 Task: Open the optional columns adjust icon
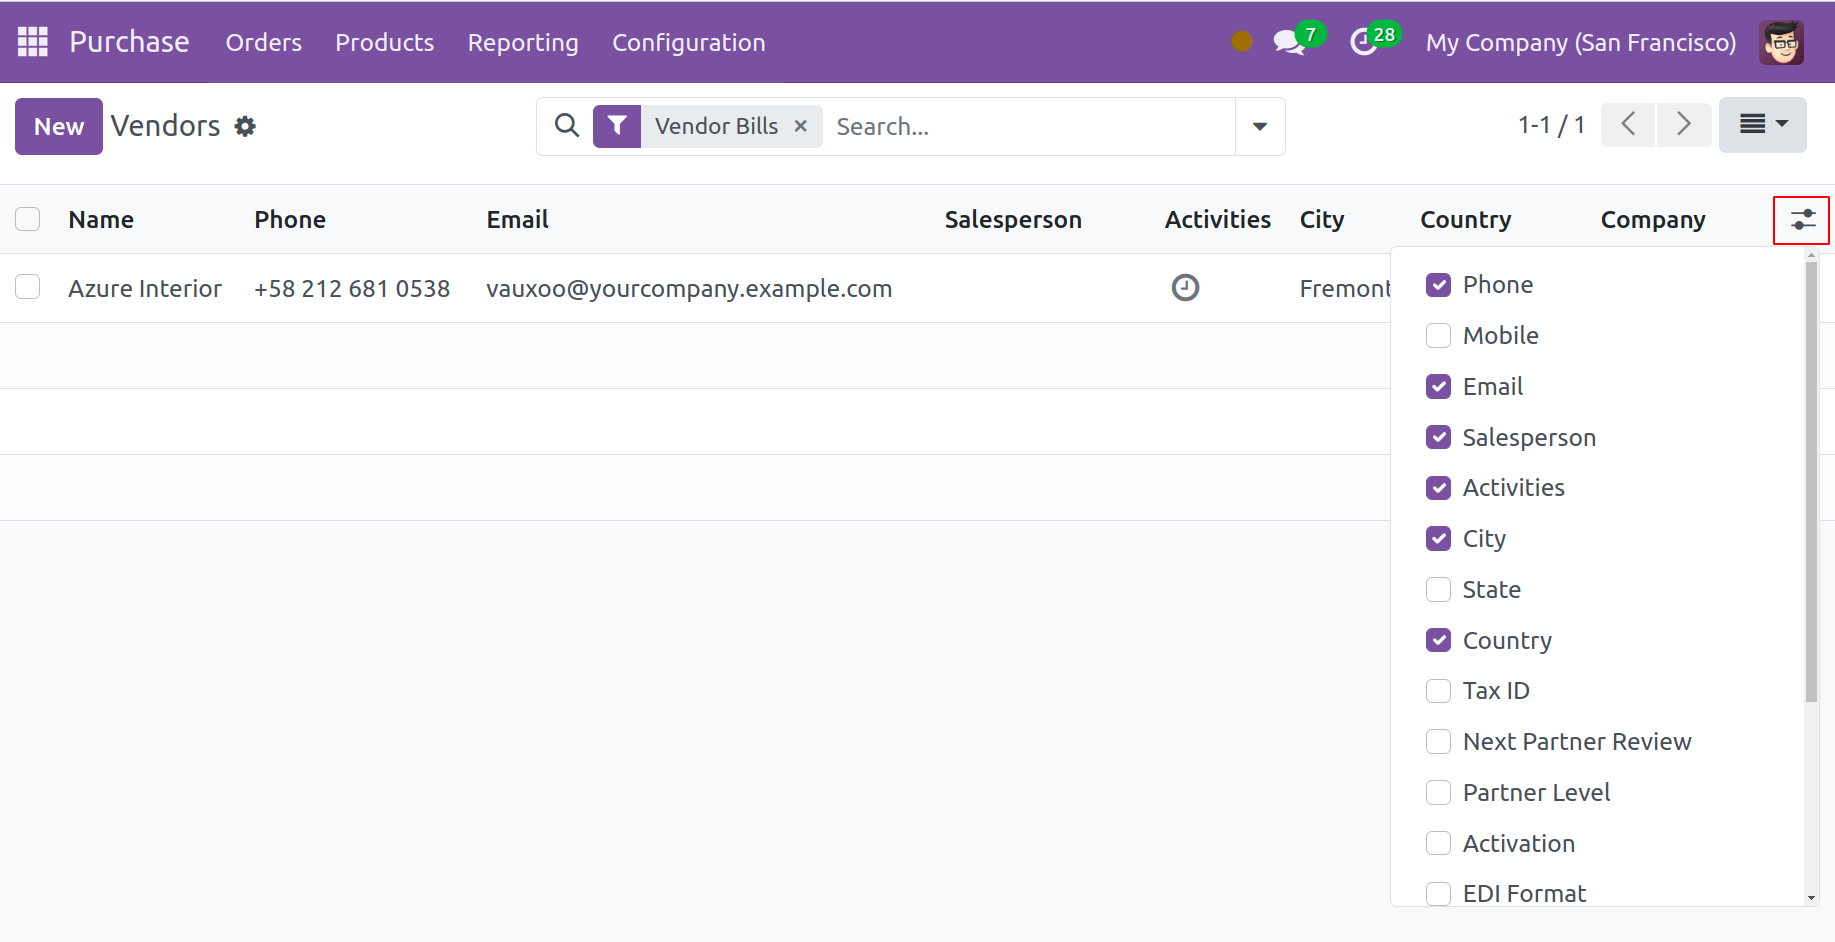point(1802,220)
